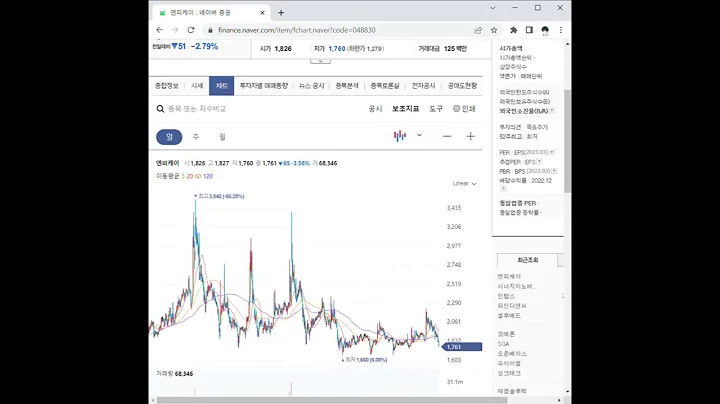The image size is (720, 404).
Task: Open the Chrome profile avatar
Action: pos(545,30)
